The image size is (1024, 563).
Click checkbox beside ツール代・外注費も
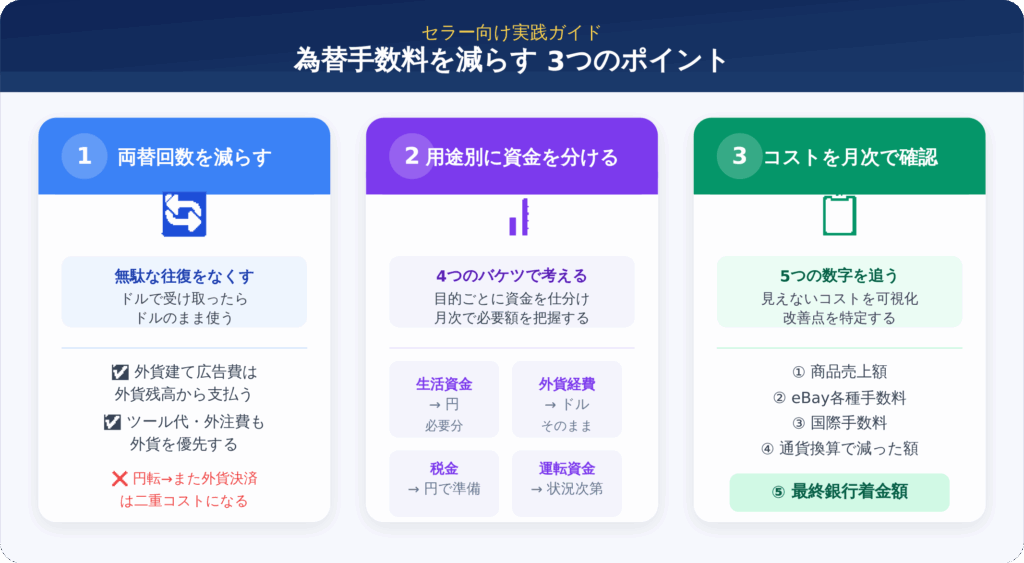pyautogui.click(x=112, y=422)
